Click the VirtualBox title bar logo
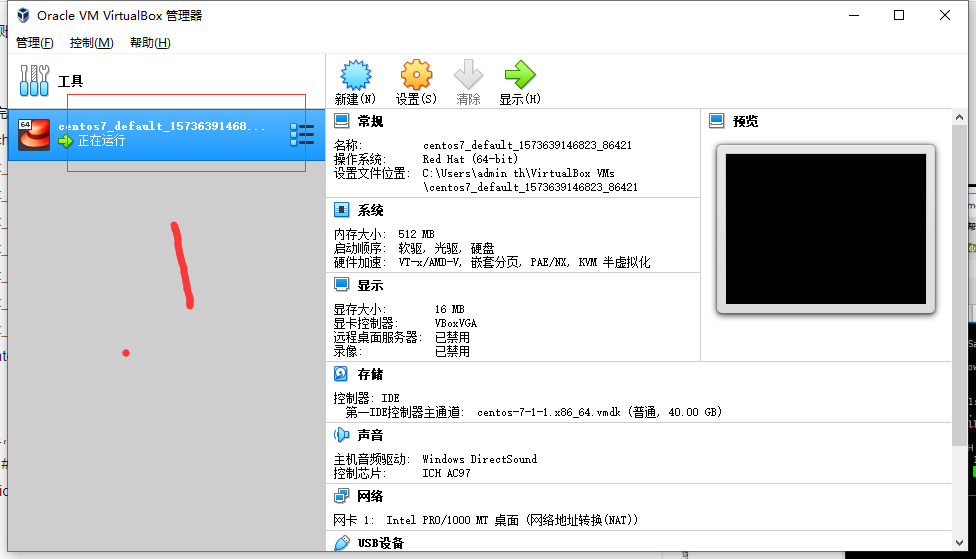The image size is (976, 559). click(23, 15)
